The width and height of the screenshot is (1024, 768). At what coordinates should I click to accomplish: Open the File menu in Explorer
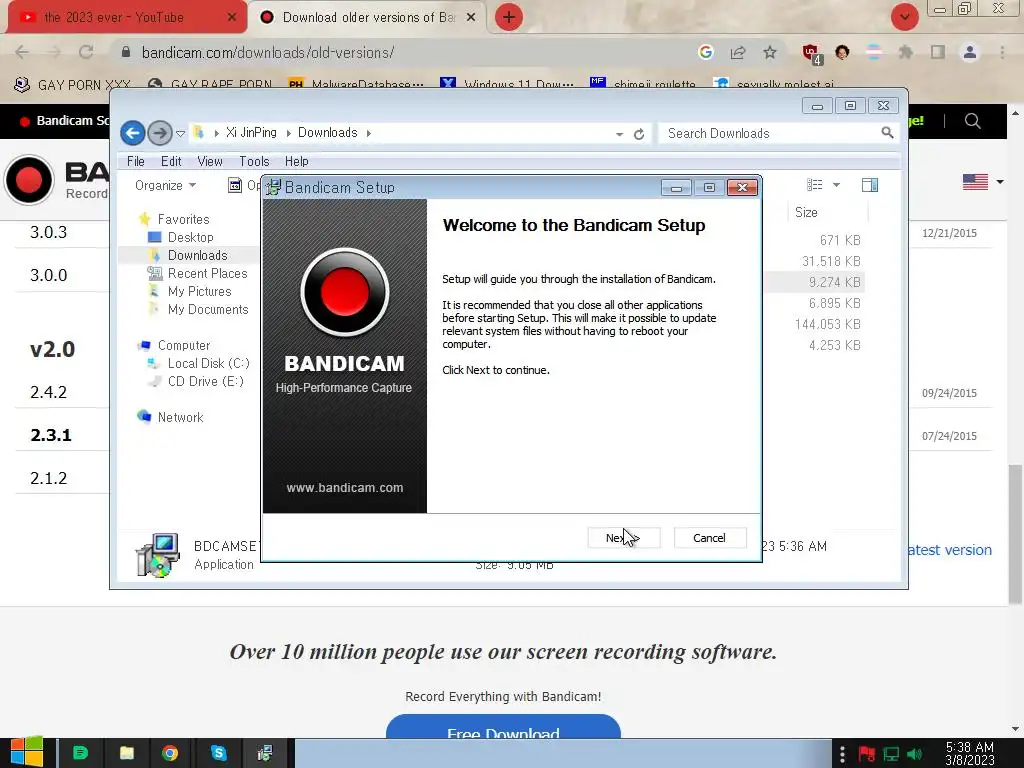coord(136,161)
